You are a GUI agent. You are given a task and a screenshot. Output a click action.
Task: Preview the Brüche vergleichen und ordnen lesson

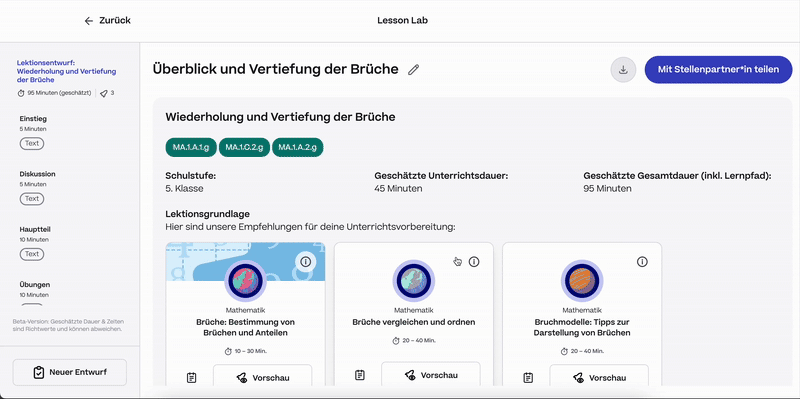pos(431,376)
